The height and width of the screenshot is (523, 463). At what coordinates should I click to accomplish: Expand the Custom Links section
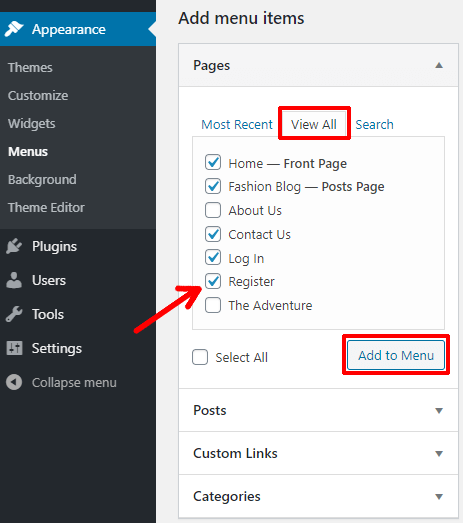pos(319,453)
